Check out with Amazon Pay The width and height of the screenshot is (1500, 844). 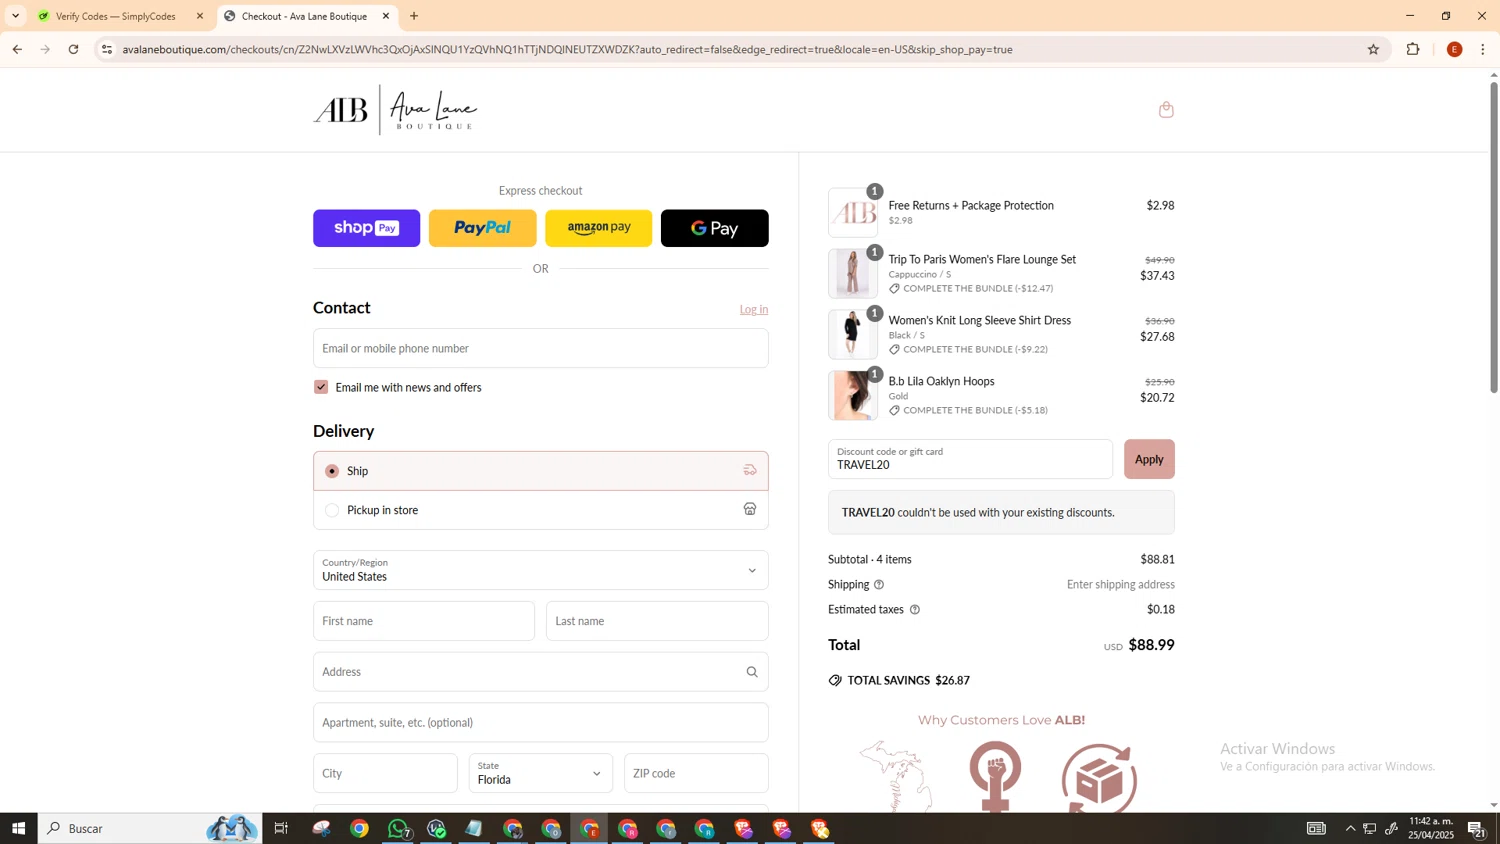click(x=598, y=228)
